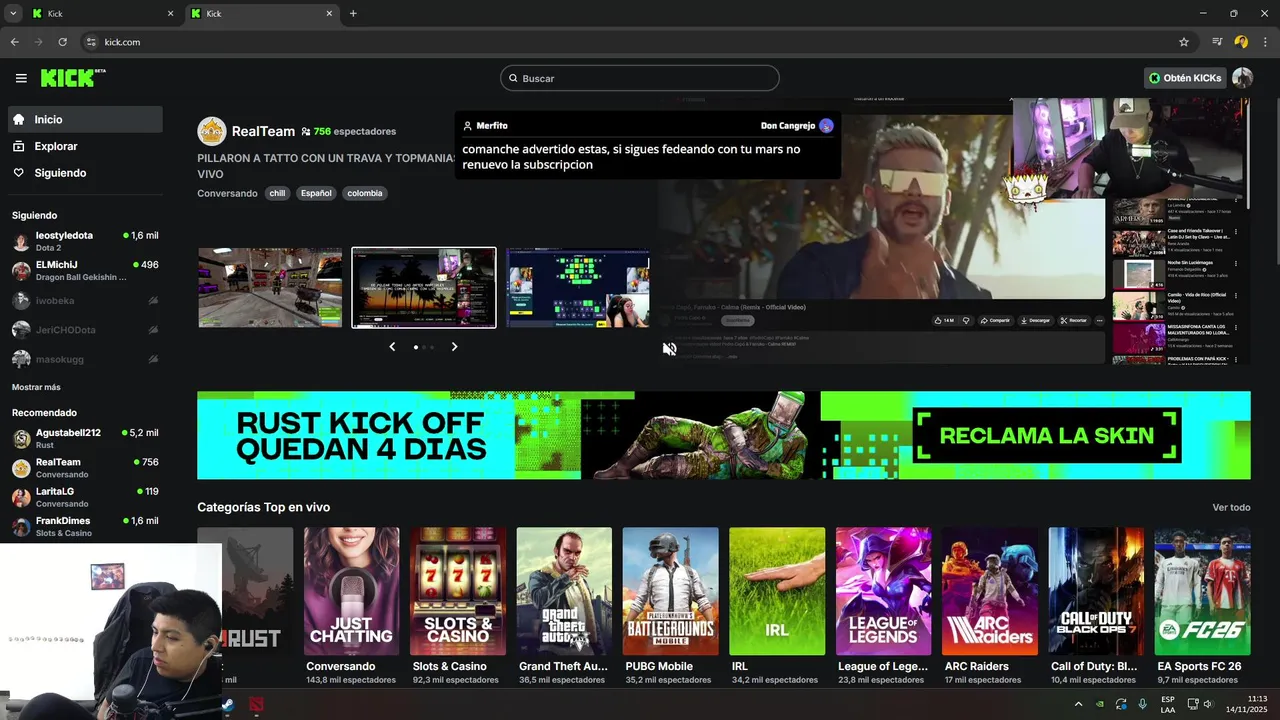Screen dimensions: 1280x720
Task: Go back with browser back arrow
Action: (x=14, y=42)
